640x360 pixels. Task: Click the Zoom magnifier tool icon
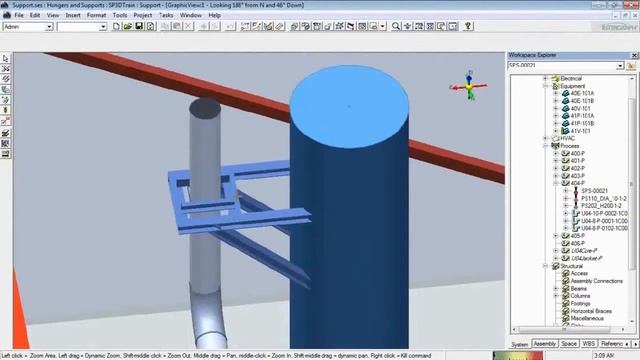[x=396, y=27]
